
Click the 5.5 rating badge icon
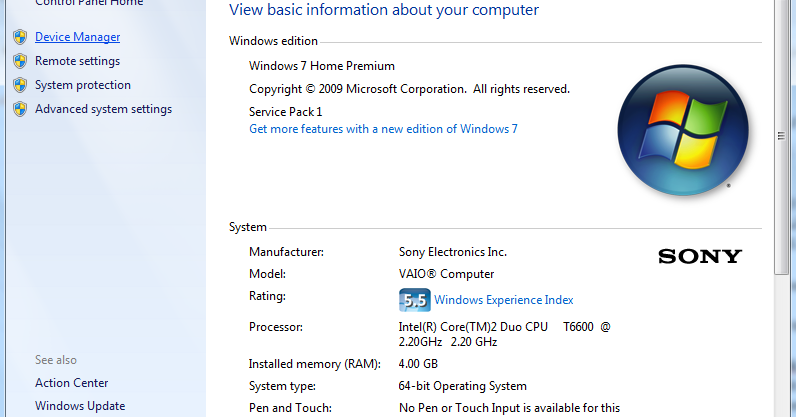pyautogui.click(x=414, y=300)
